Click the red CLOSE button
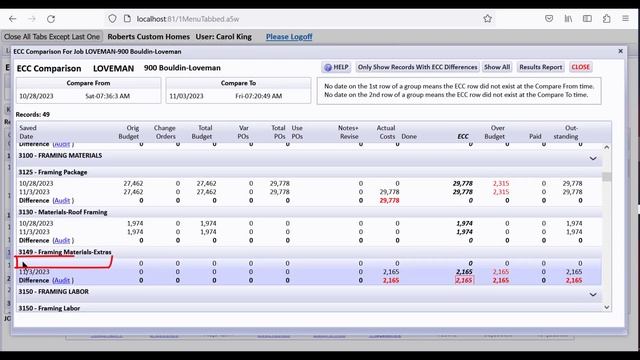The image size is (640, 360). click(x=580, y=67)
